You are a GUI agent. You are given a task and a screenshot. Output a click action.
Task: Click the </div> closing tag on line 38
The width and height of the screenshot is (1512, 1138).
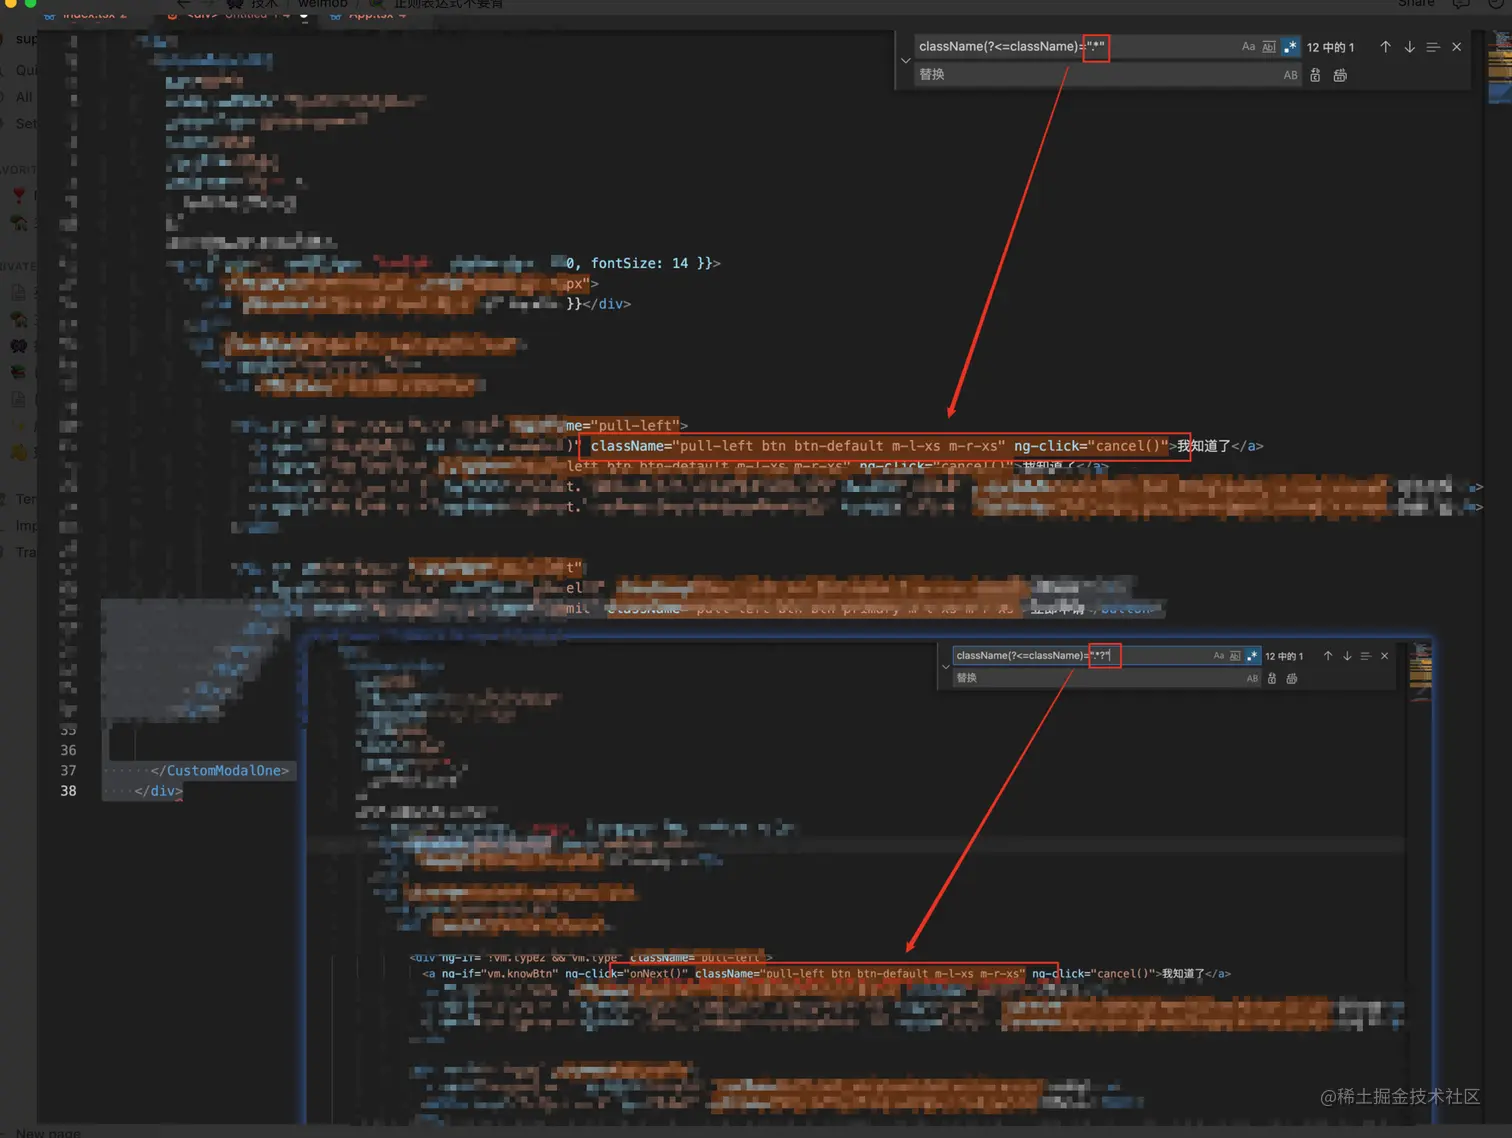tap(159, 790)
